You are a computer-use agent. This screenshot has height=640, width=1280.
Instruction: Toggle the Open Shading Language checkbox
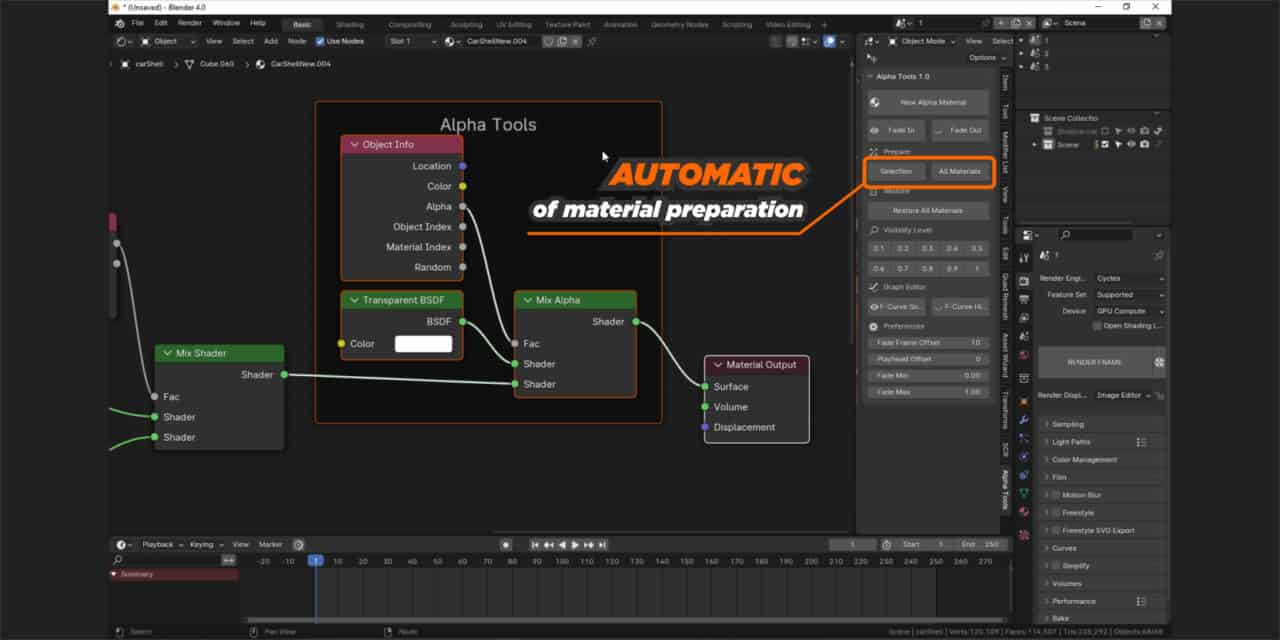point(1097,326)
